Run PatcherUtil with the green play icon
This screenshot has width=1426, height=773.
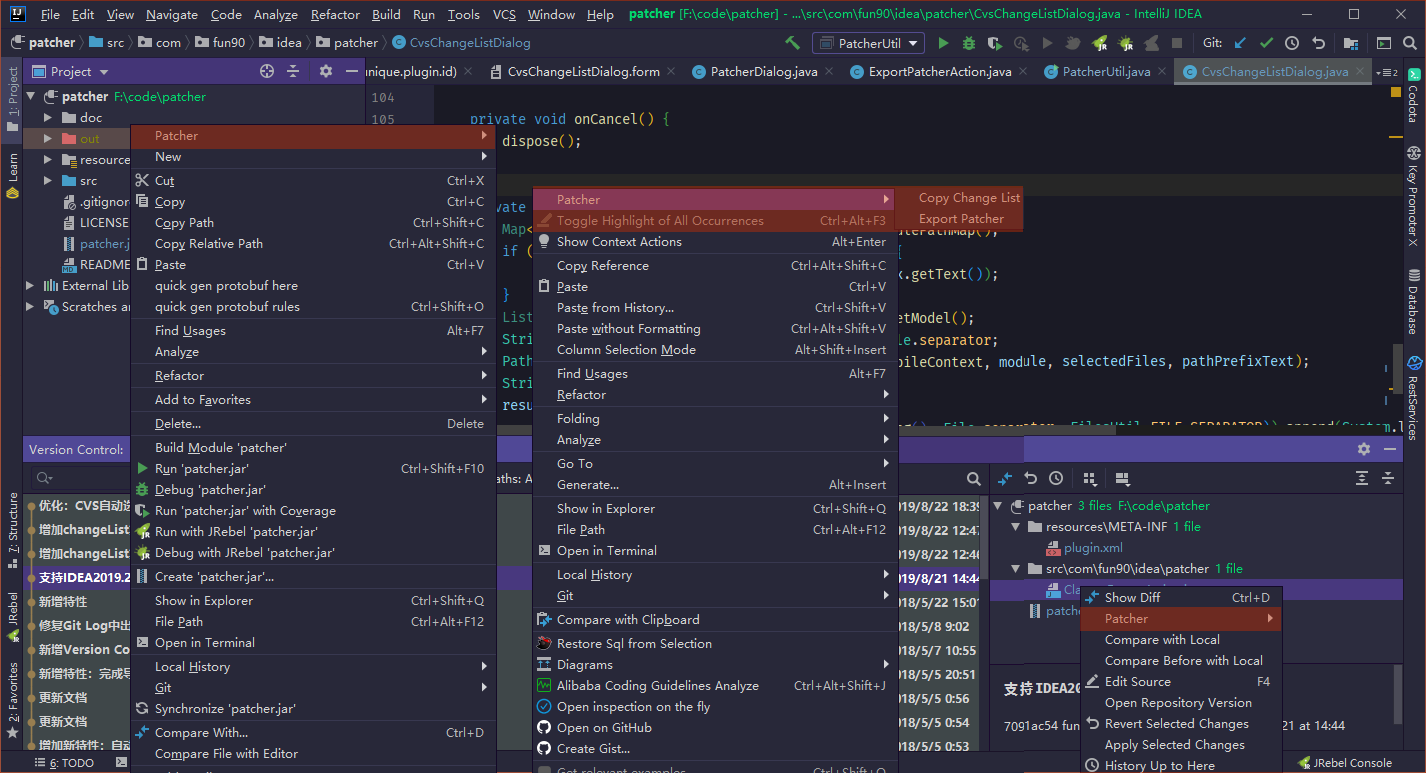point(943,43)
